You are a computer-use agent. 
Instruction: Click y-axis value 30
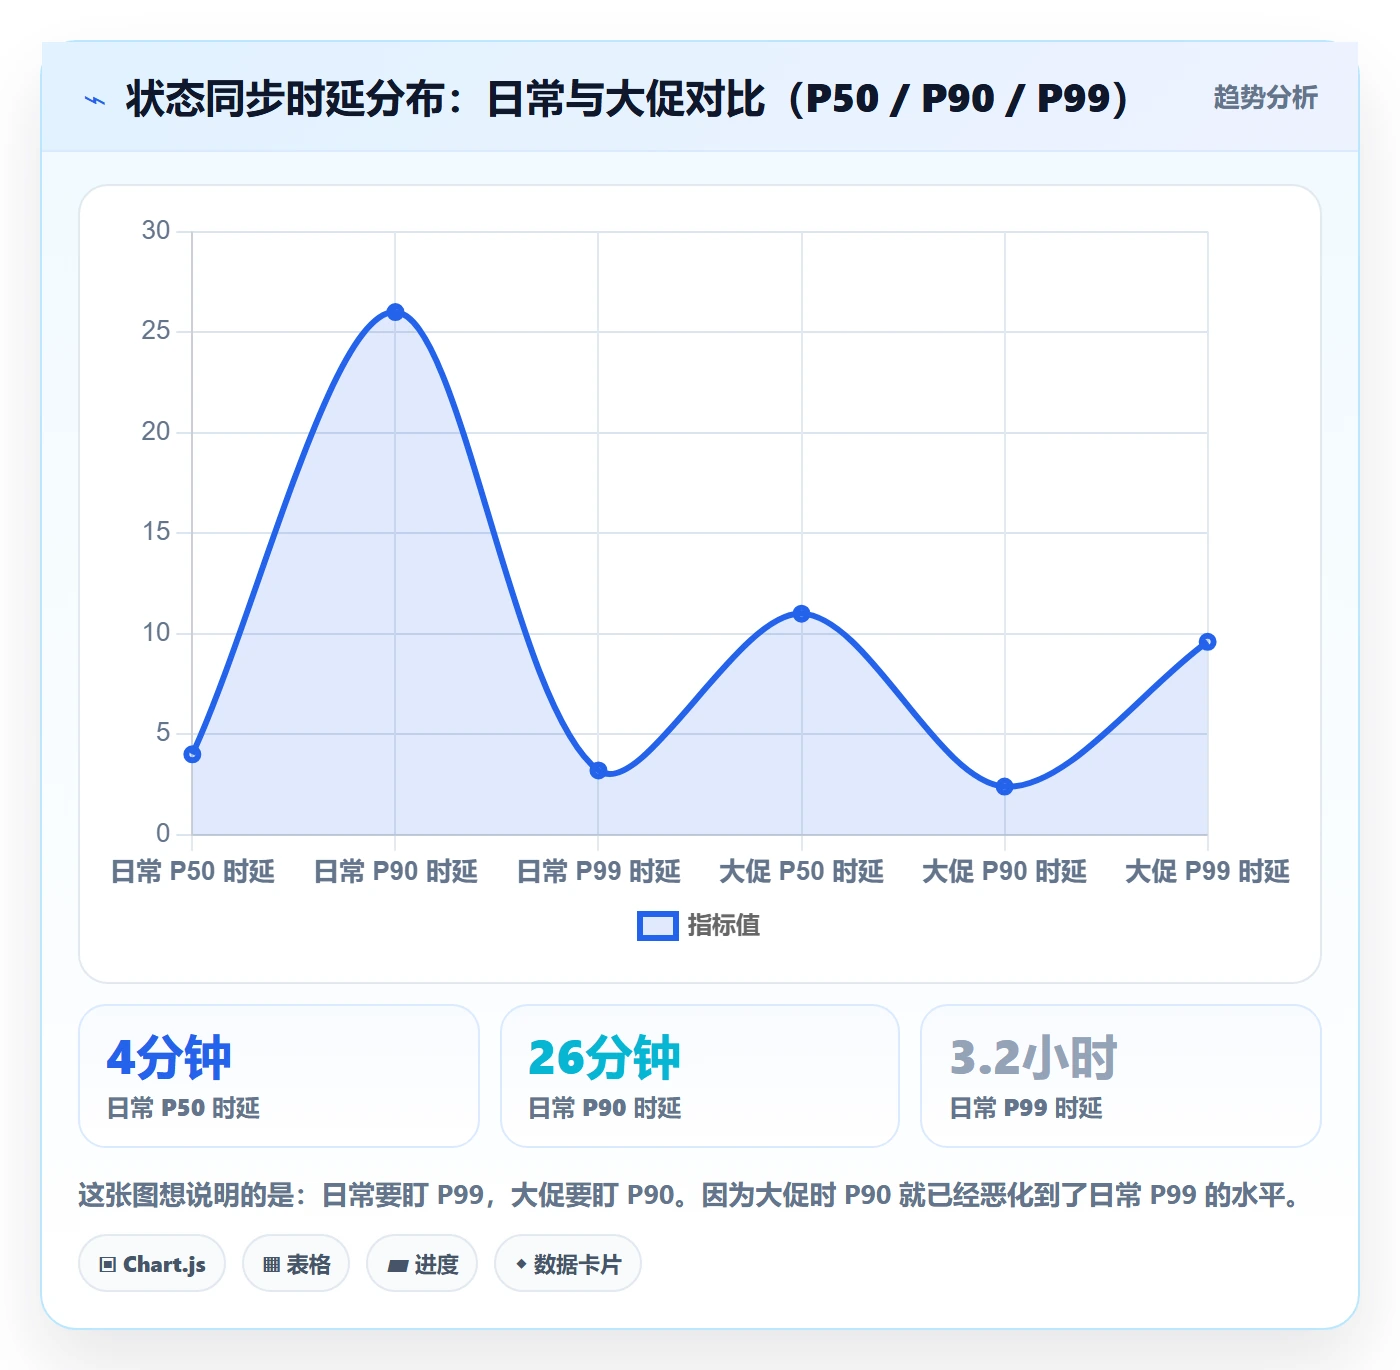[x=156, y=231]
